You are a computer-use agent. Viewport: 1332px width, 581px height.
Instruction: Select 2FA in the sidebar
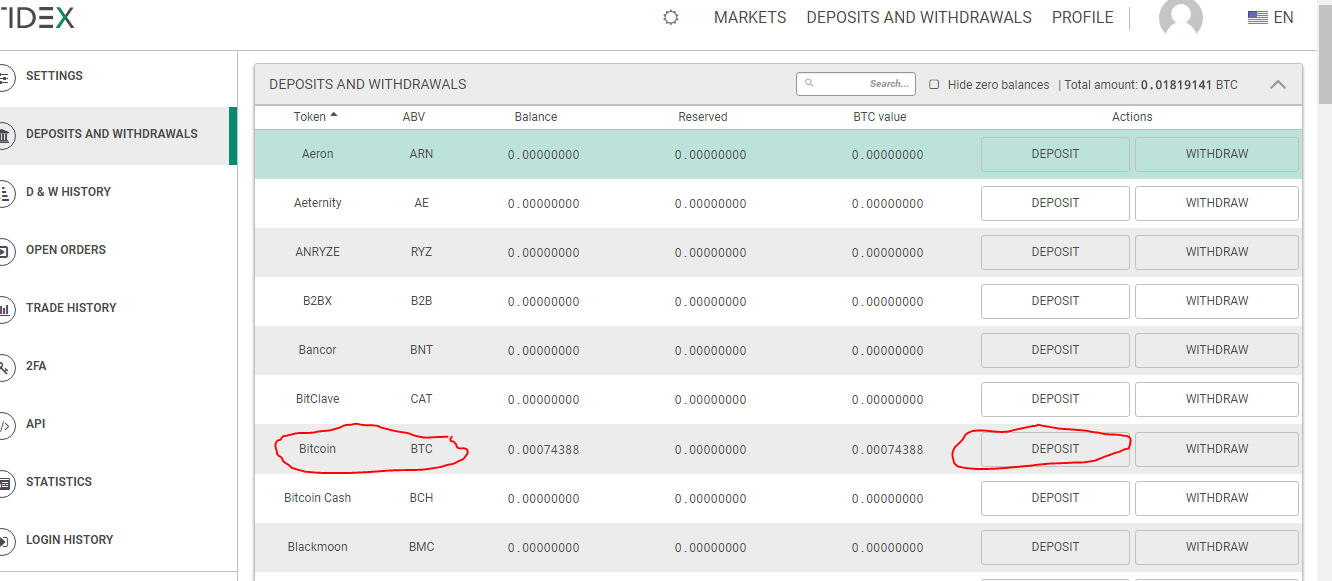click(36, 366)
